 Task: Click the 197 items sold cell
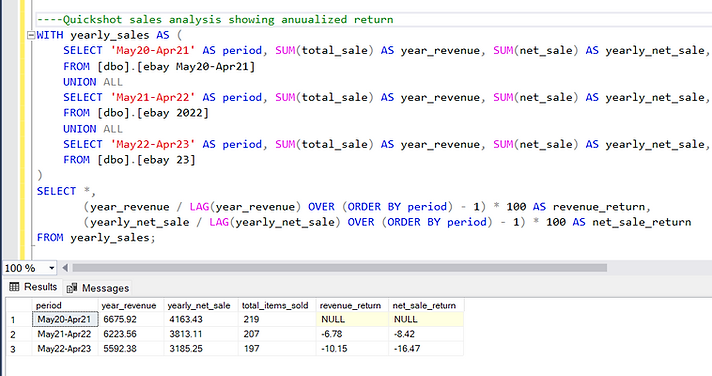[x=277, y=349]
